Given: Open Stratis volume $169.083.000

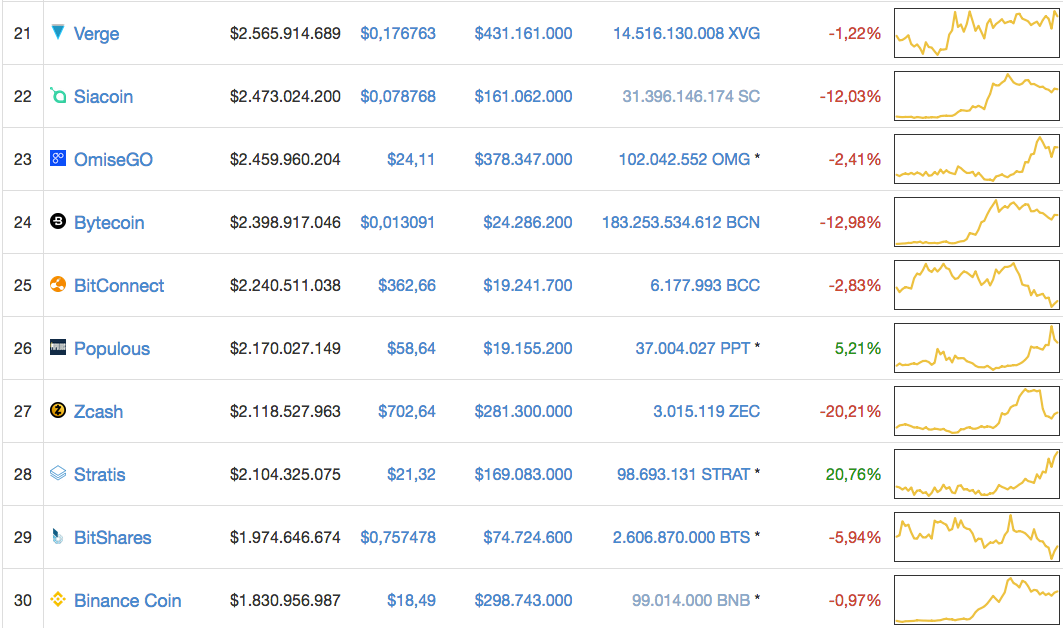Looking at the screenshot, I should (x=523, y=475).
